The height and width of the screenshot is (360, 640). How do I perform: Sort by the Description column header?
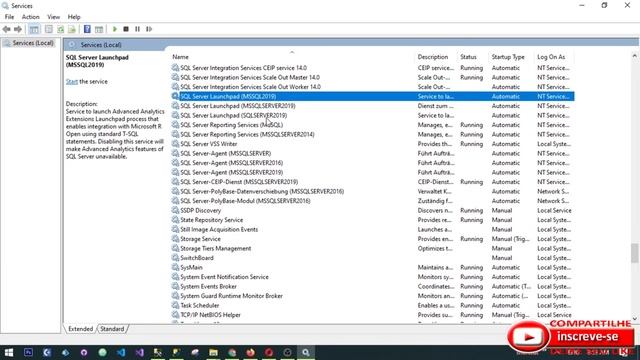coord(433,57)
